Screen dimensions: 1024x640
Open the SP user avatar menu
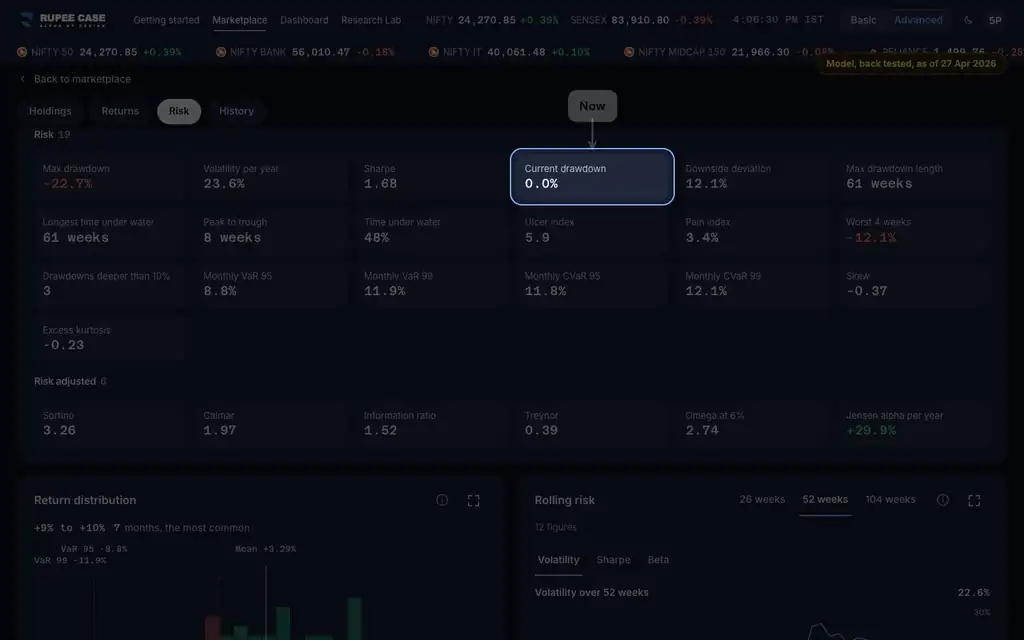995,20
